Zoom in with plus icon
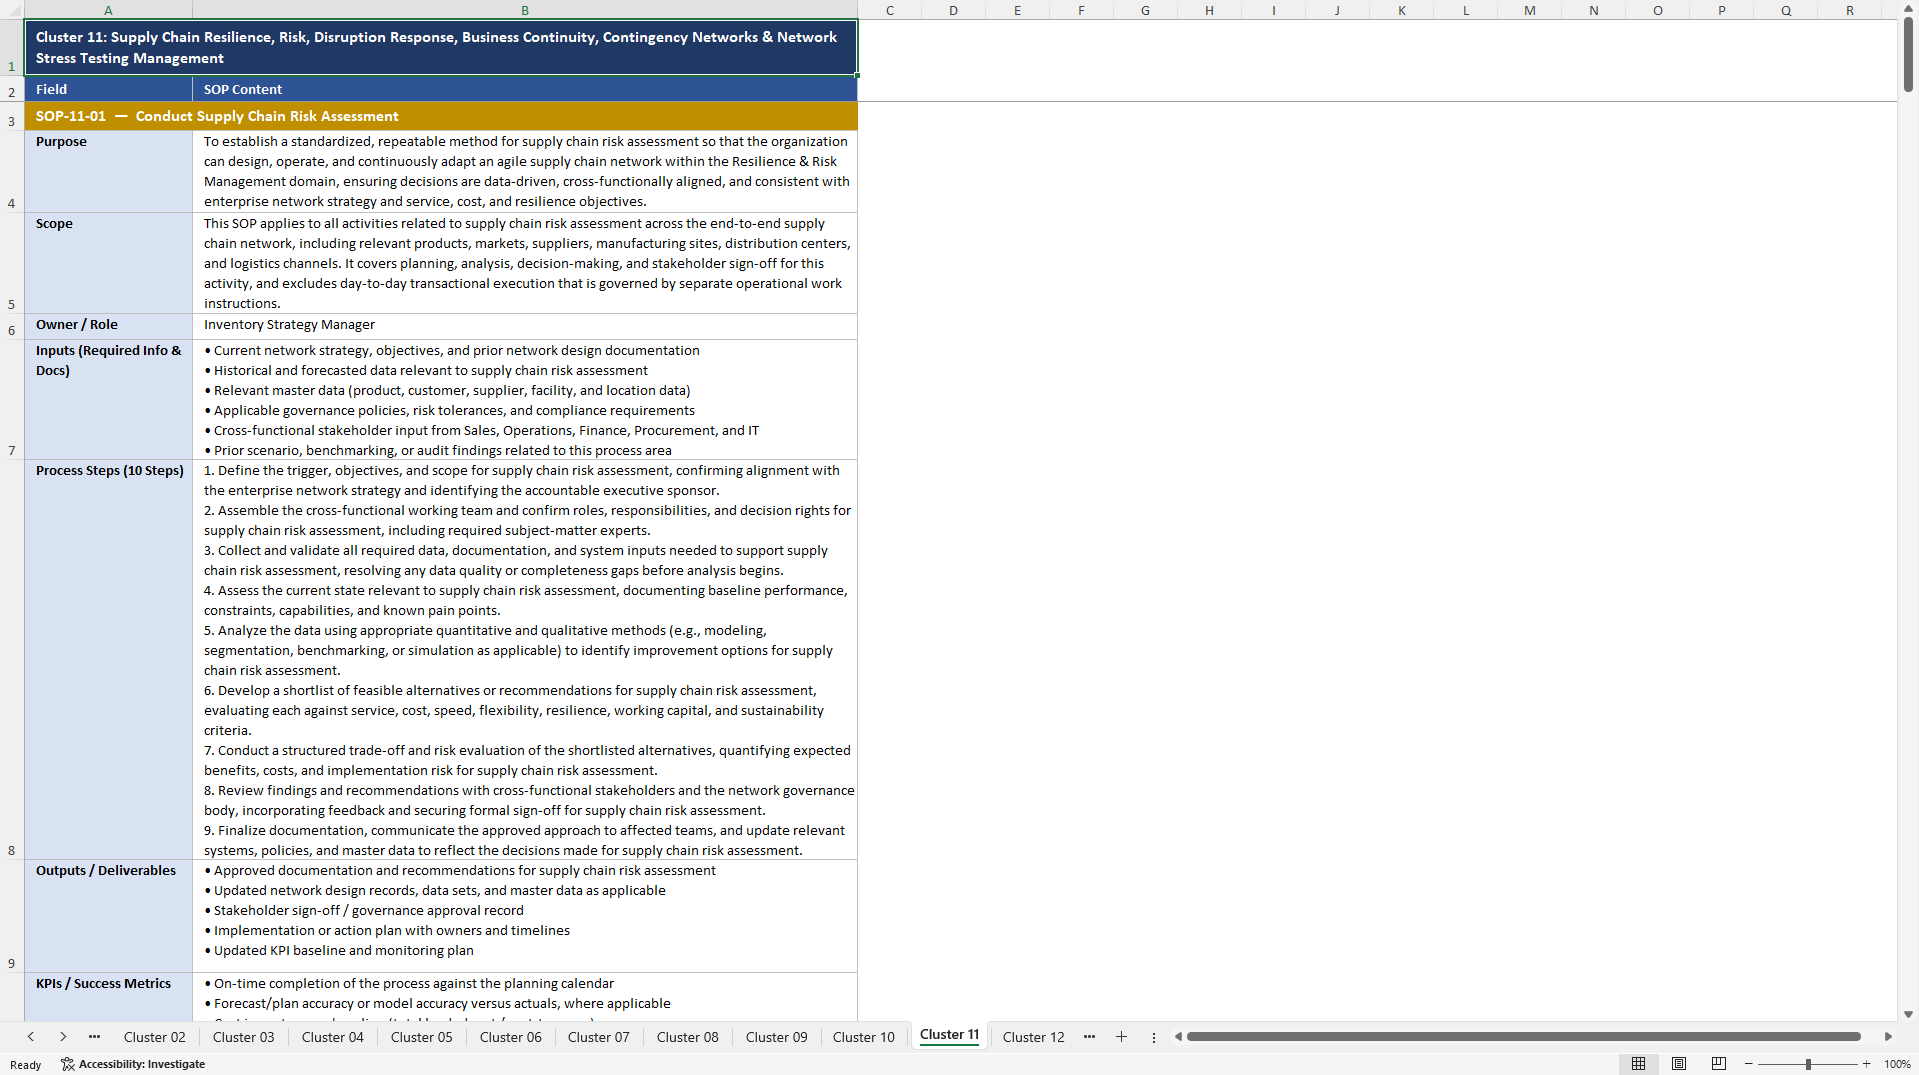Viewport: 1919px width, 1075px height. (x=1866, y=1064)
